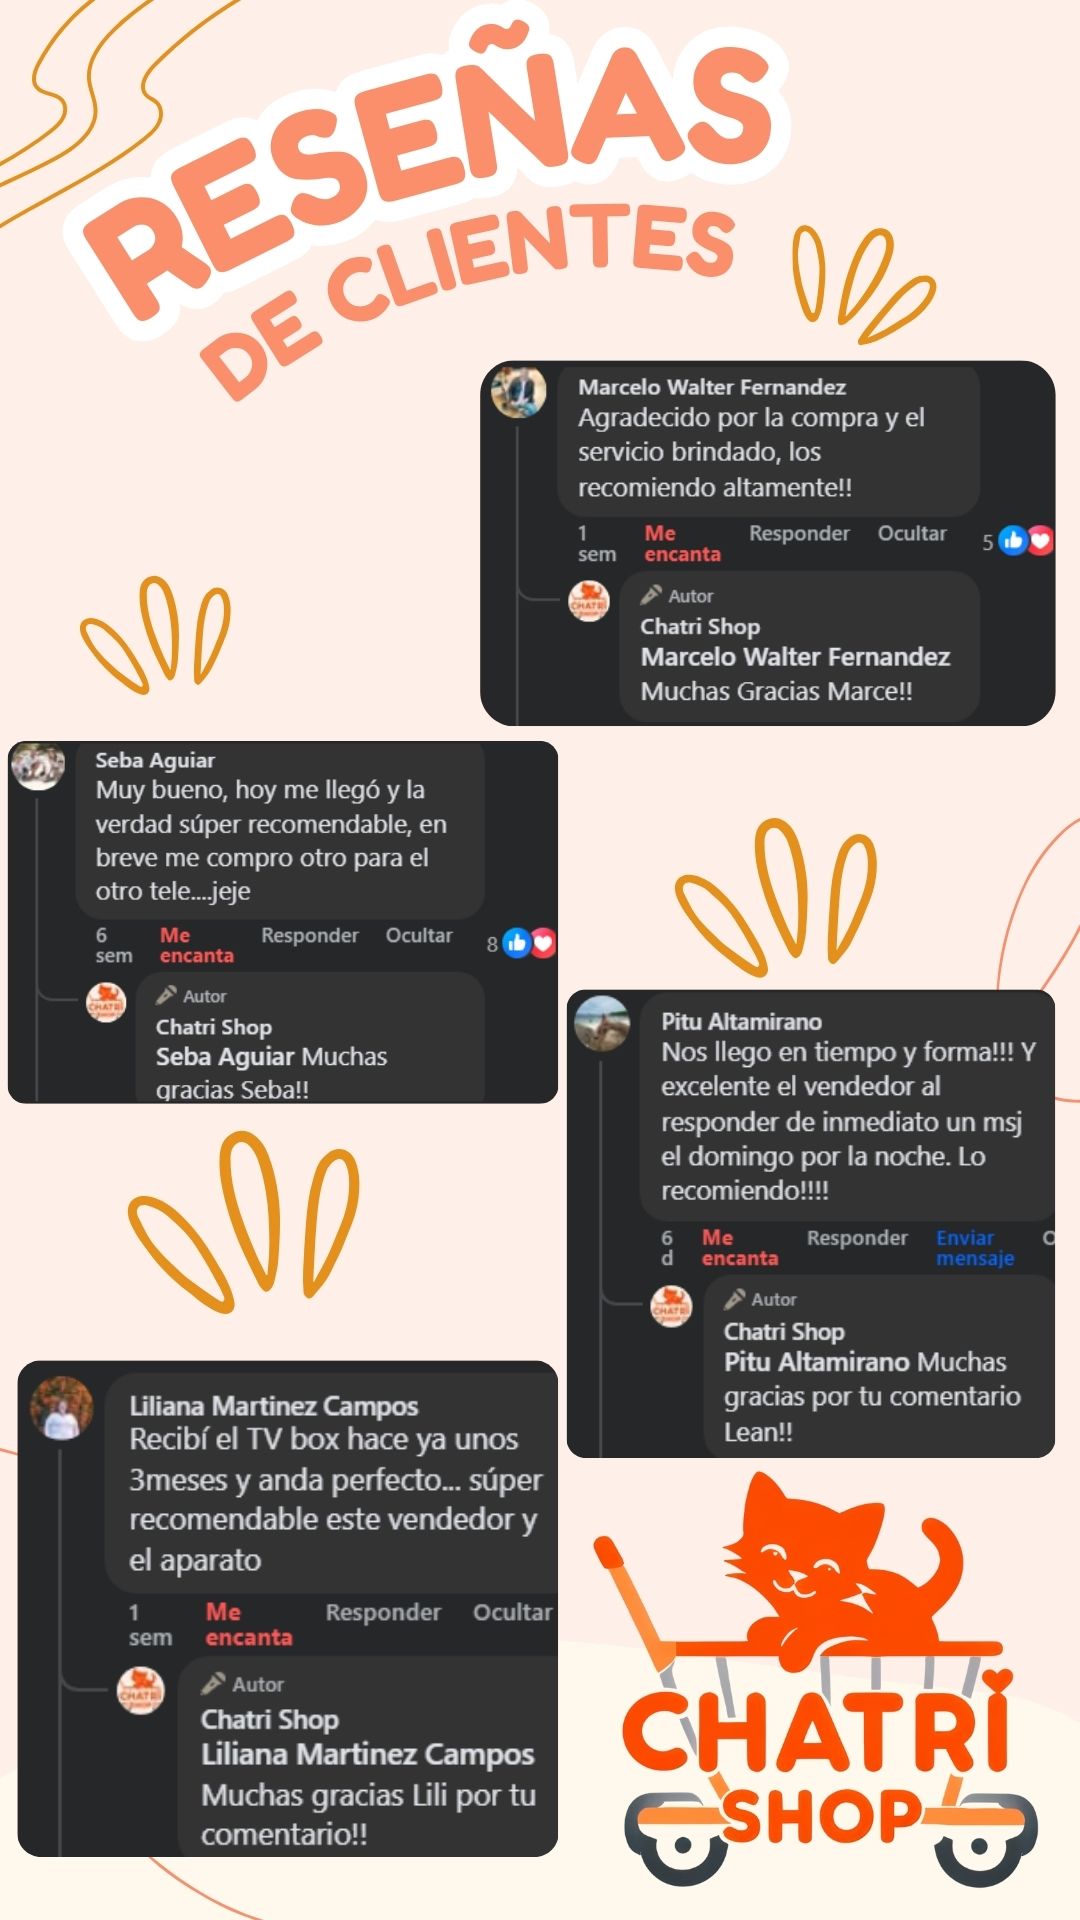Viewport: 1080px width, 1920px height.
Task: Click Responder under Liliana's comment
Action: tap(383, 1613)
